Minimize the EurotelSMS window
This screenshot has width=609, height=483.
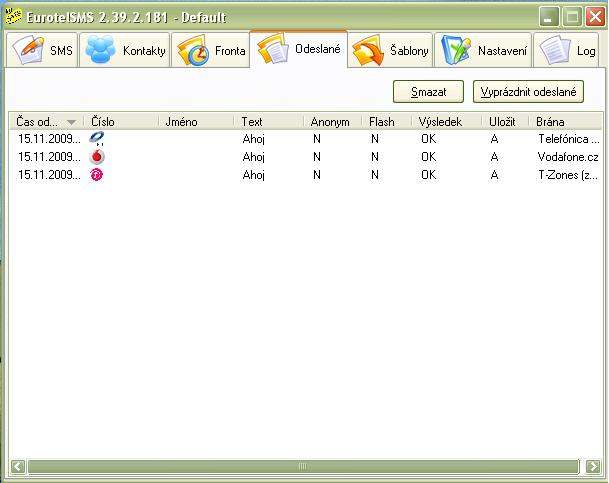tap(549, 17)
